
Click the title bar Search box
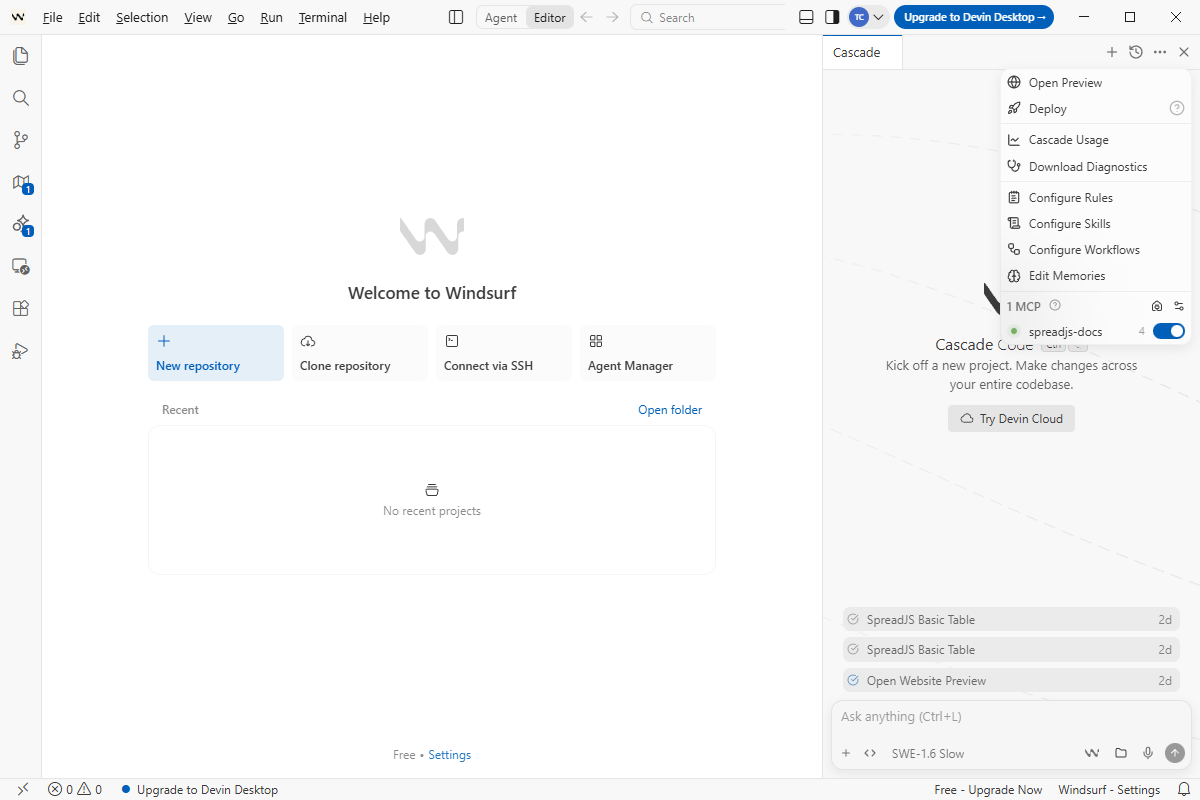[708, 18]
